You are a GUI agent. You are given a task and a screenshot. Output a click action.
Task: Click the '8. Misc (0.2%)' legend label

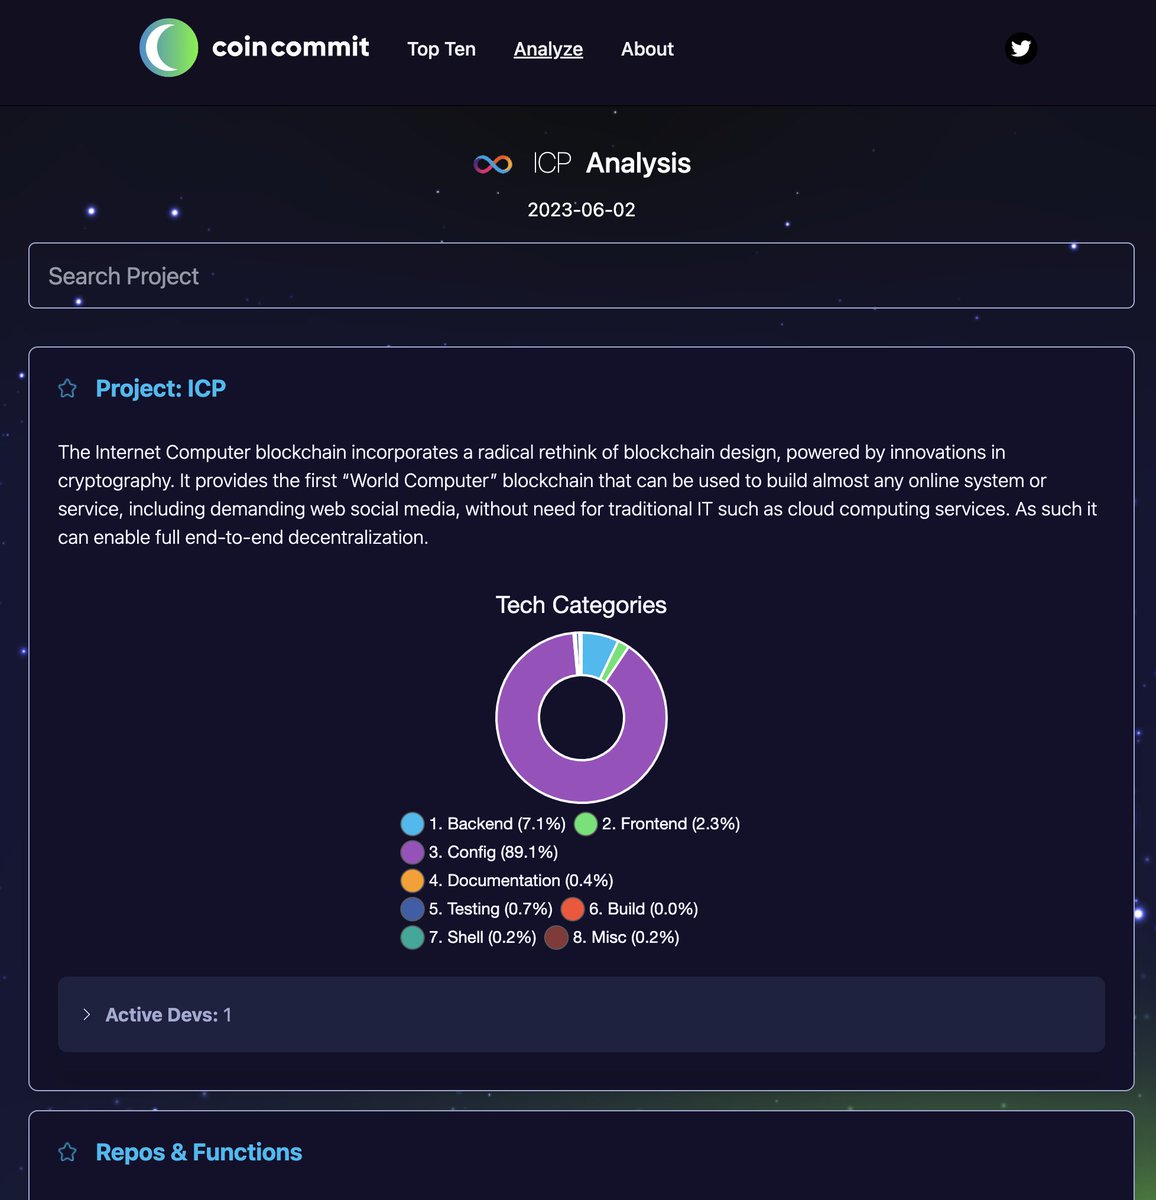pyautogui.click(x=626, y=937)
